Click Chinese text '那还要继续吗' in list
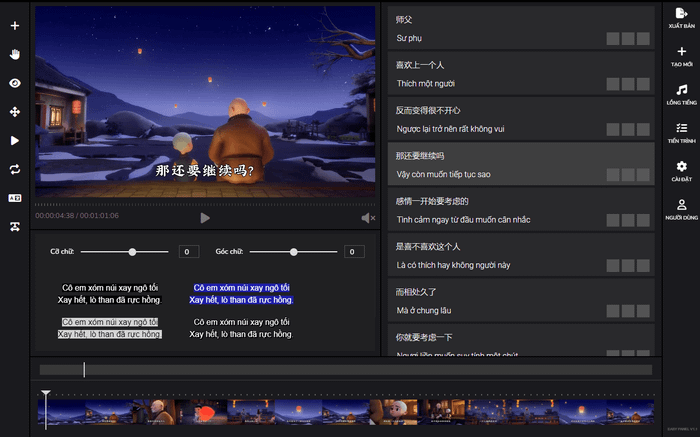 click(420, 156)
